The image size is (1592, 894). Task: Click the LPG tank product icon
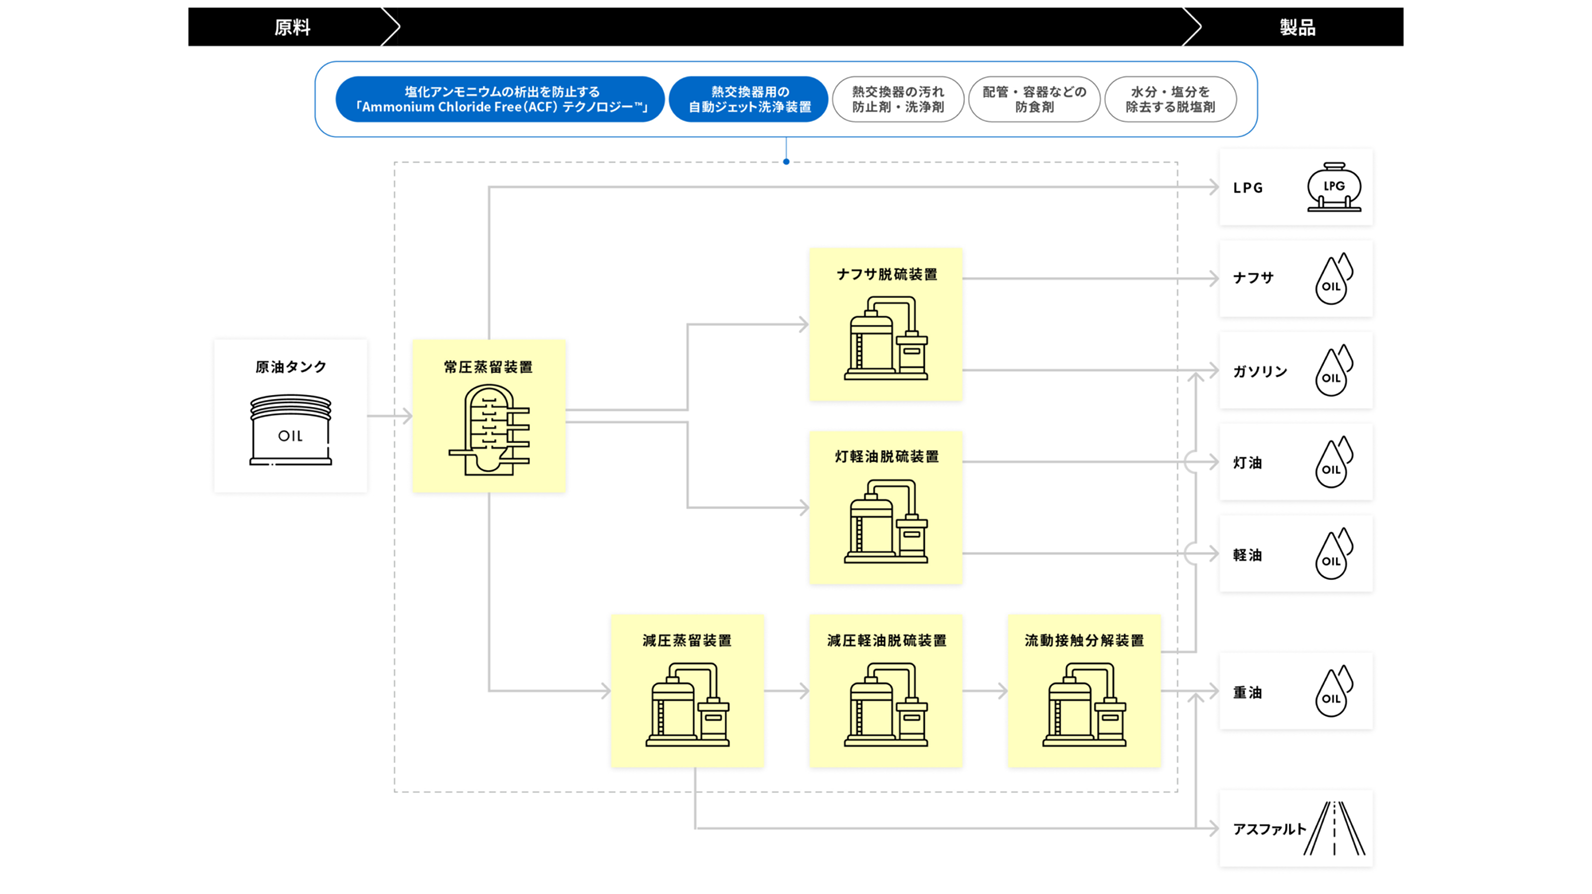[x=1333, y=187]
